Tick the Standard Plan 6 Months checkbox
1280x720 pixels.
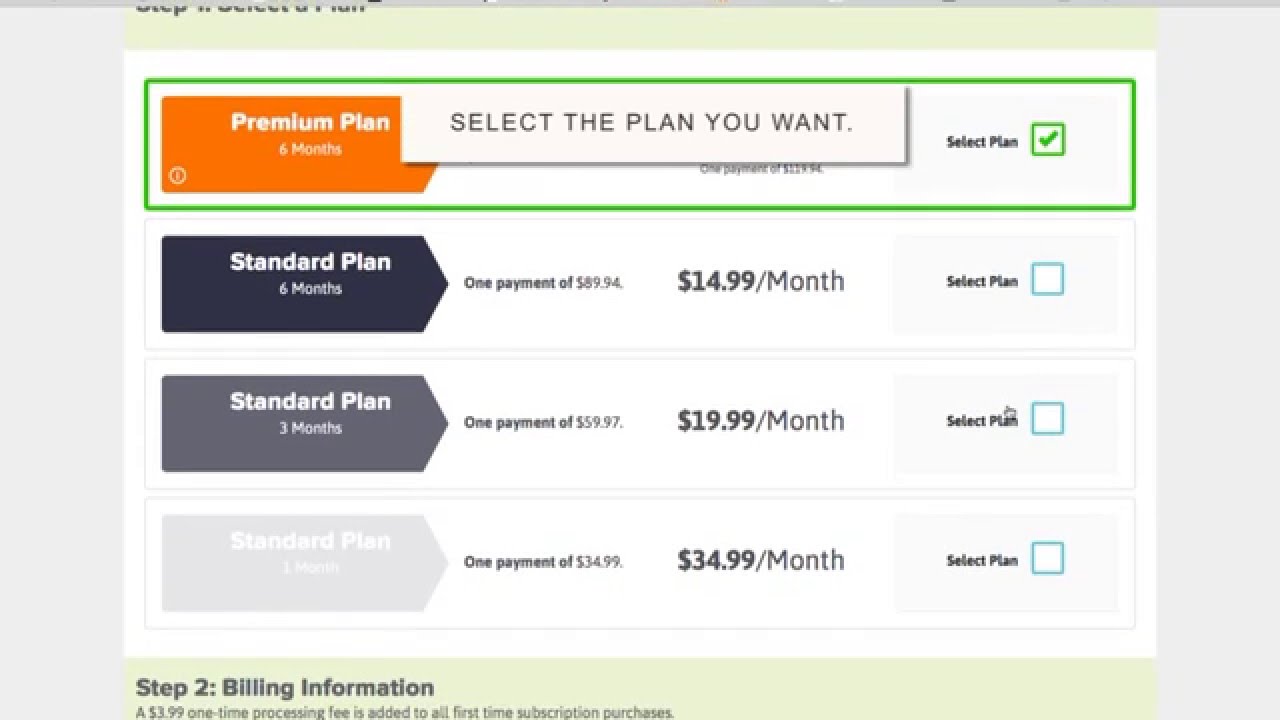click(x=1048, y=280)
